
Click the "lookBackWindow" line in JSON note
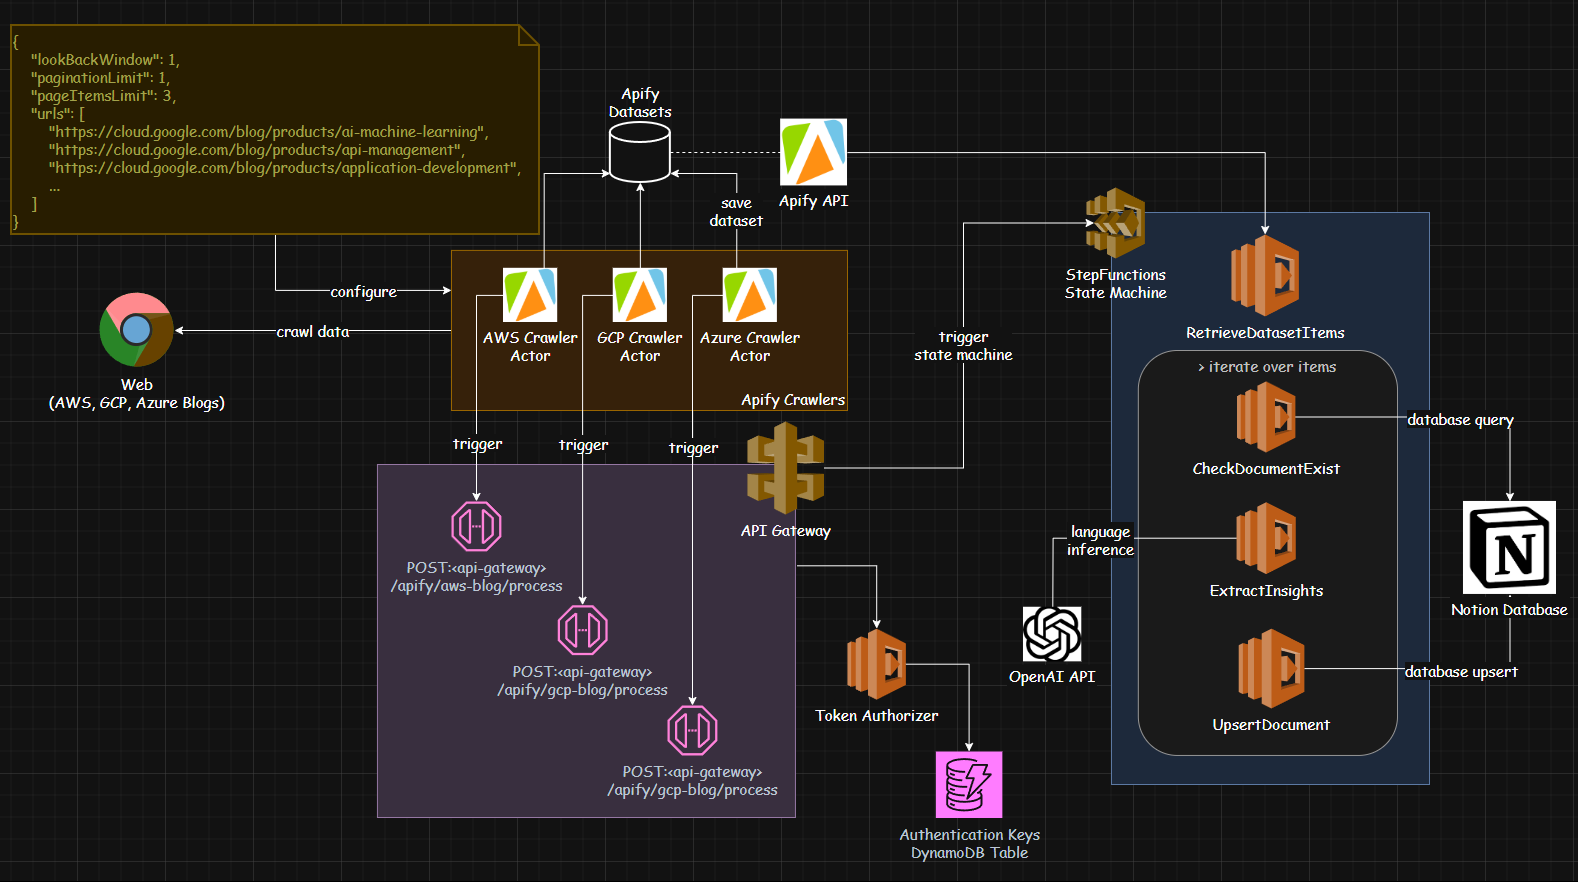pos(105,60)
